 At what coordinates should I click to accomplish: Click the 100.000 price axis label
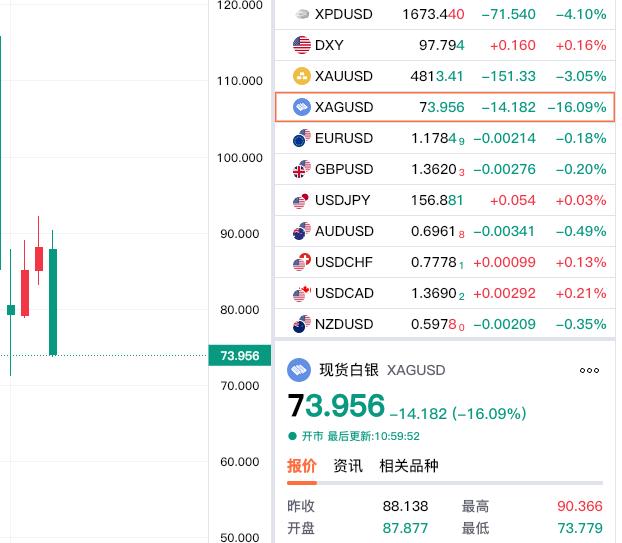click(240, 158)
